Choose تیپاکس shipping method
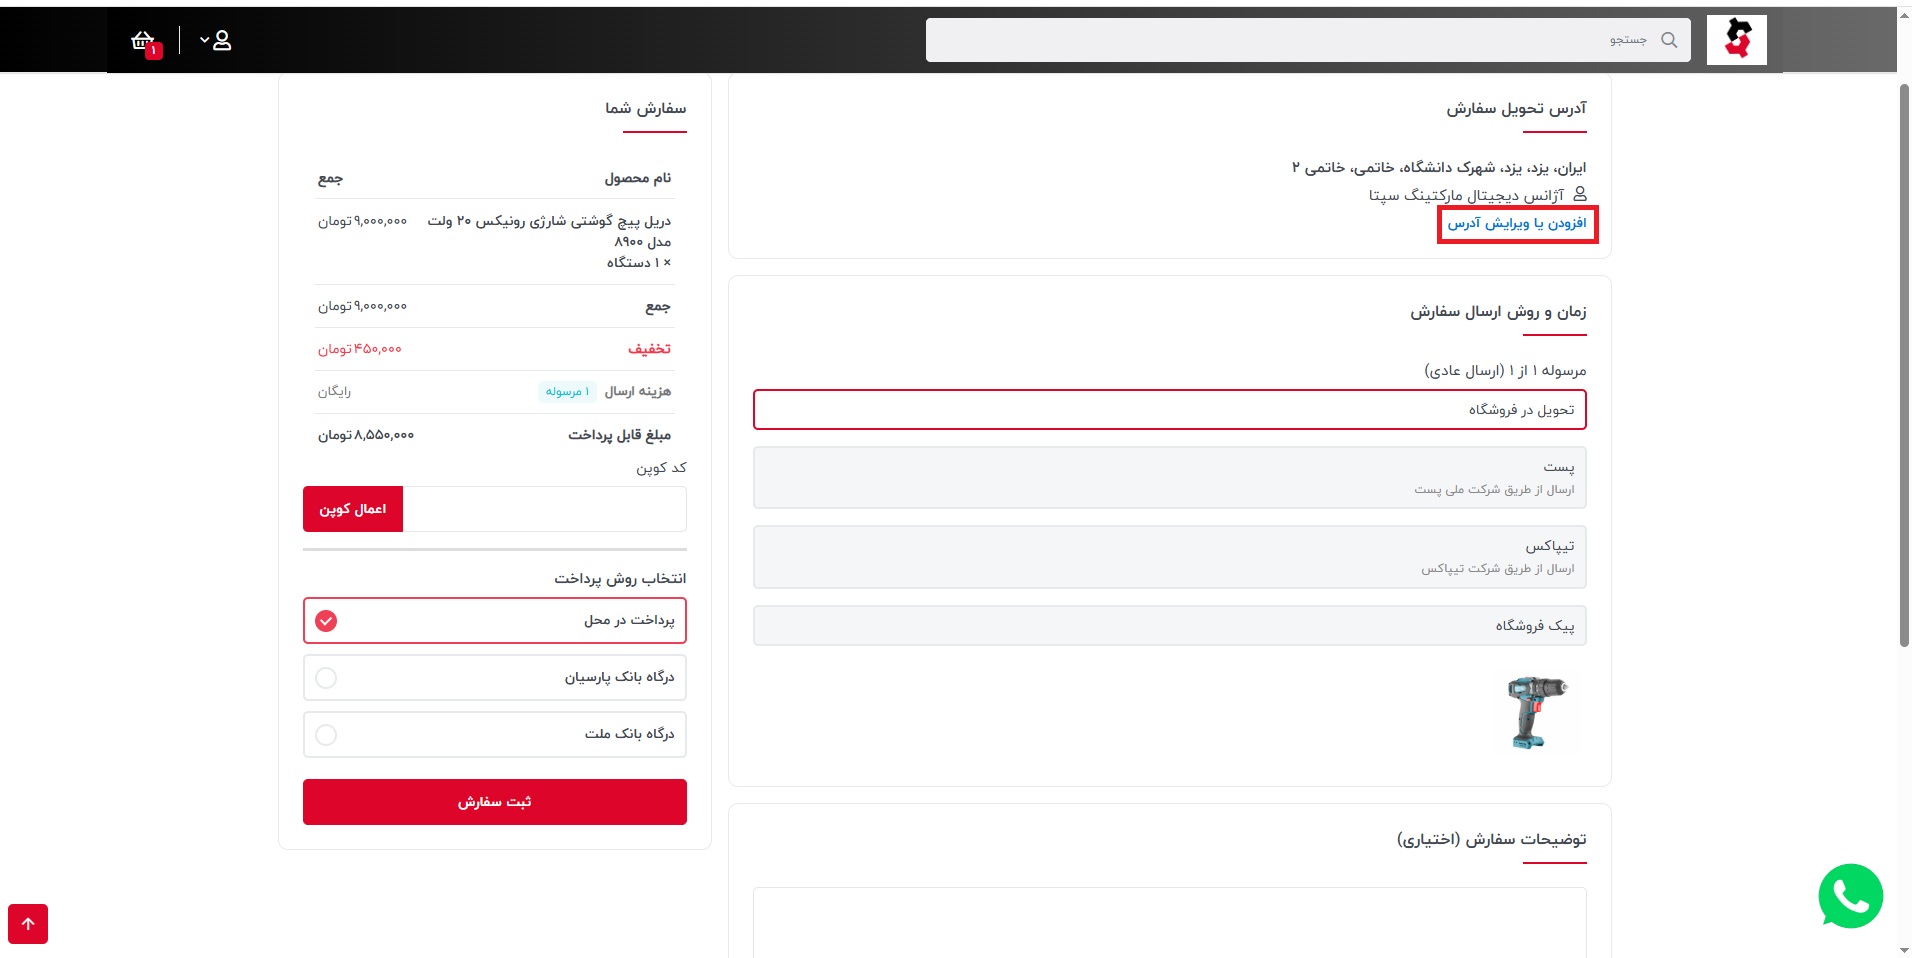Screen dimensions: 1912x958 [1169, 557]
